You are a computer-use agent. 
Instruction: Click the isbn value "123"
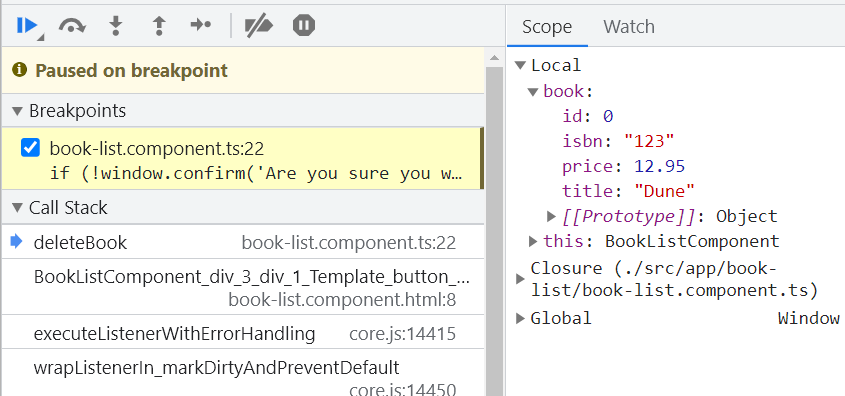tap(649, 141)
